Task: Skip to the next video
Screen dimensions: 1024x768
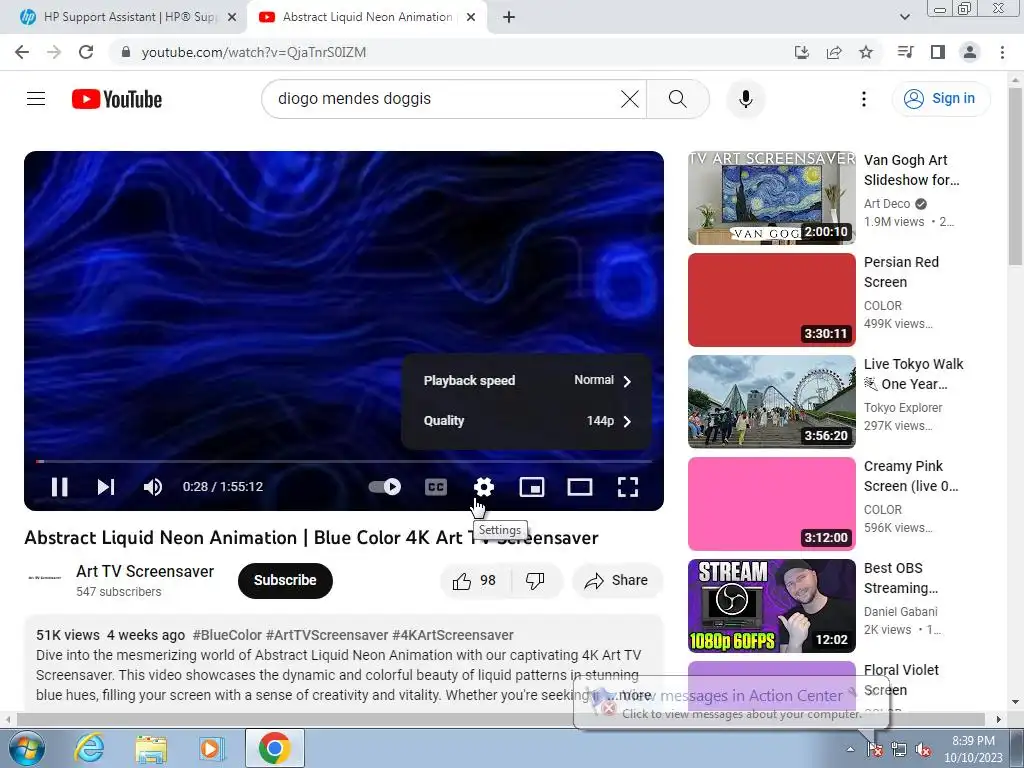Action: 106,487
